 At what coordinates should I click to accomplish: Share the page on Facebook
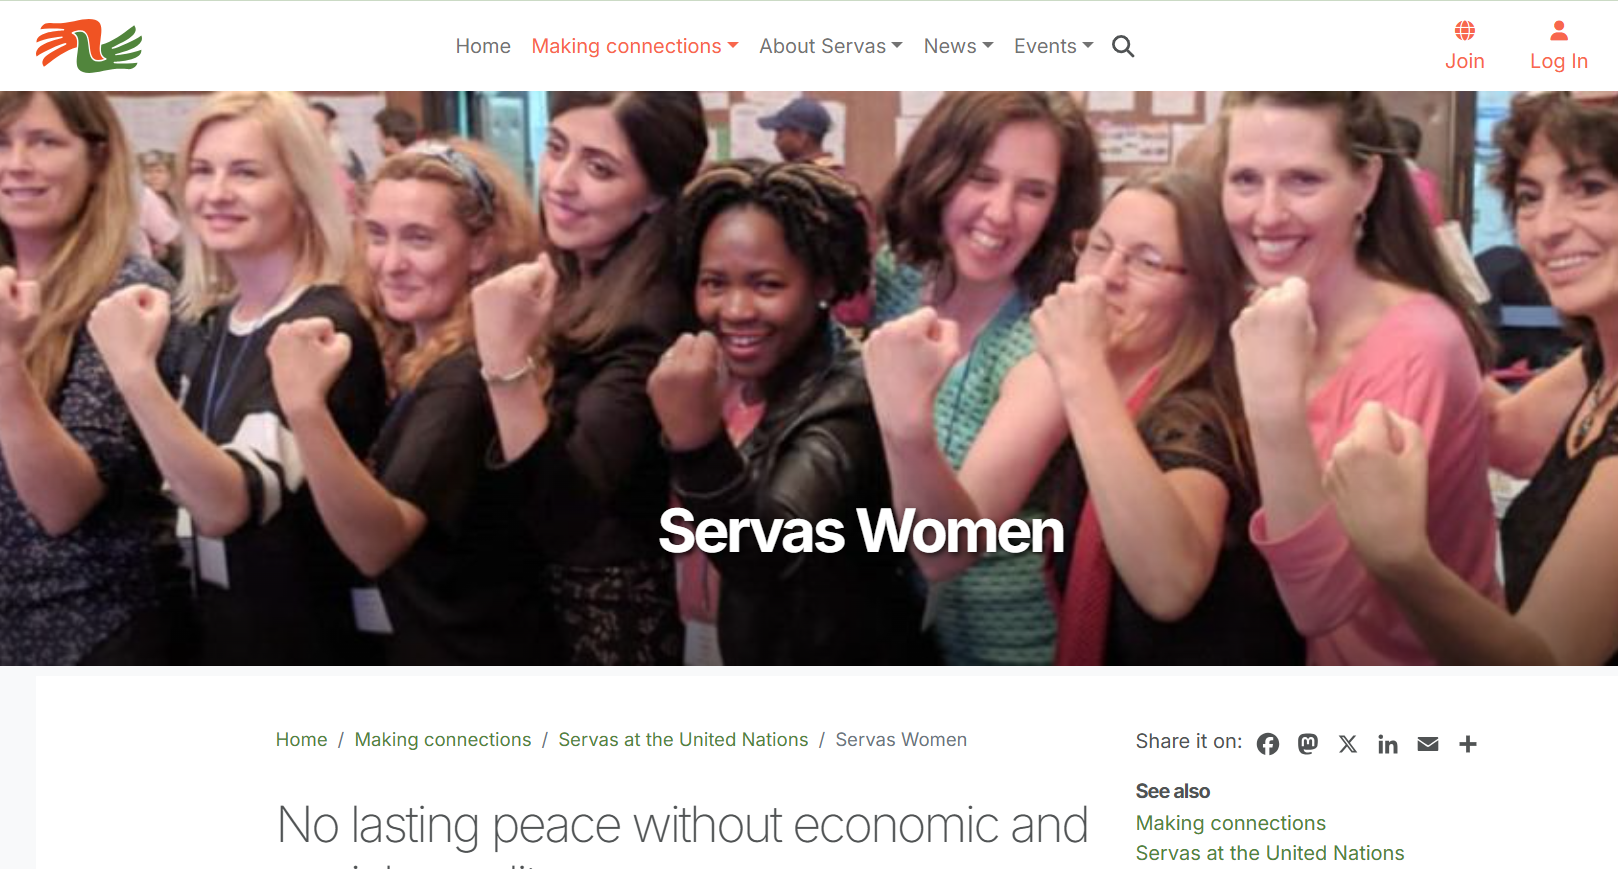tap(1268, 744)
